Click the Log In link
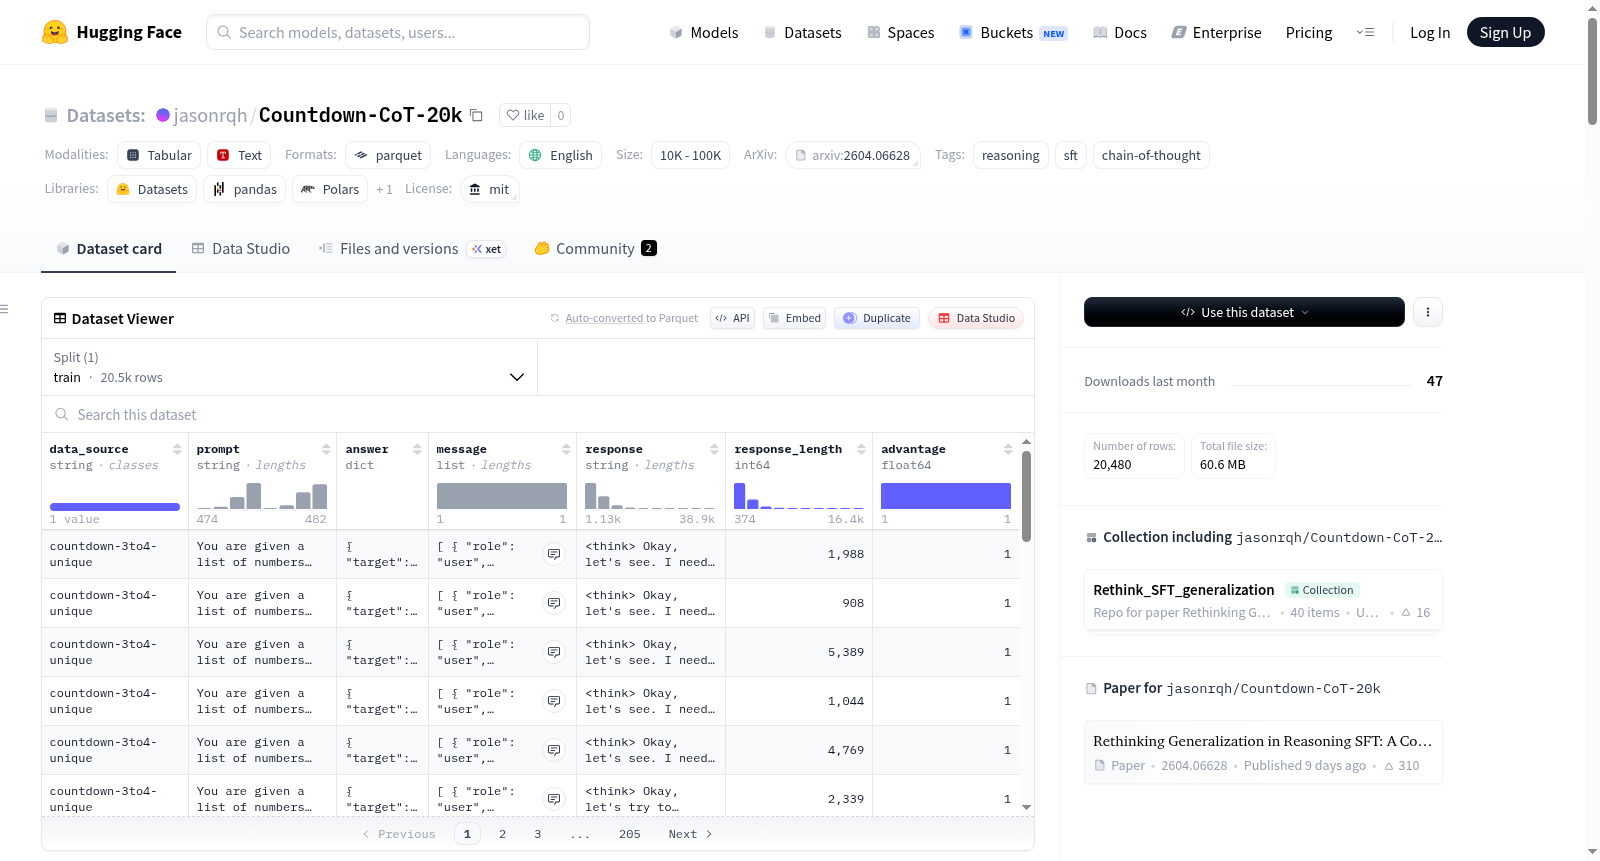The height and width of the screenshot is (861, 1600). click(x=1430, y=33)
